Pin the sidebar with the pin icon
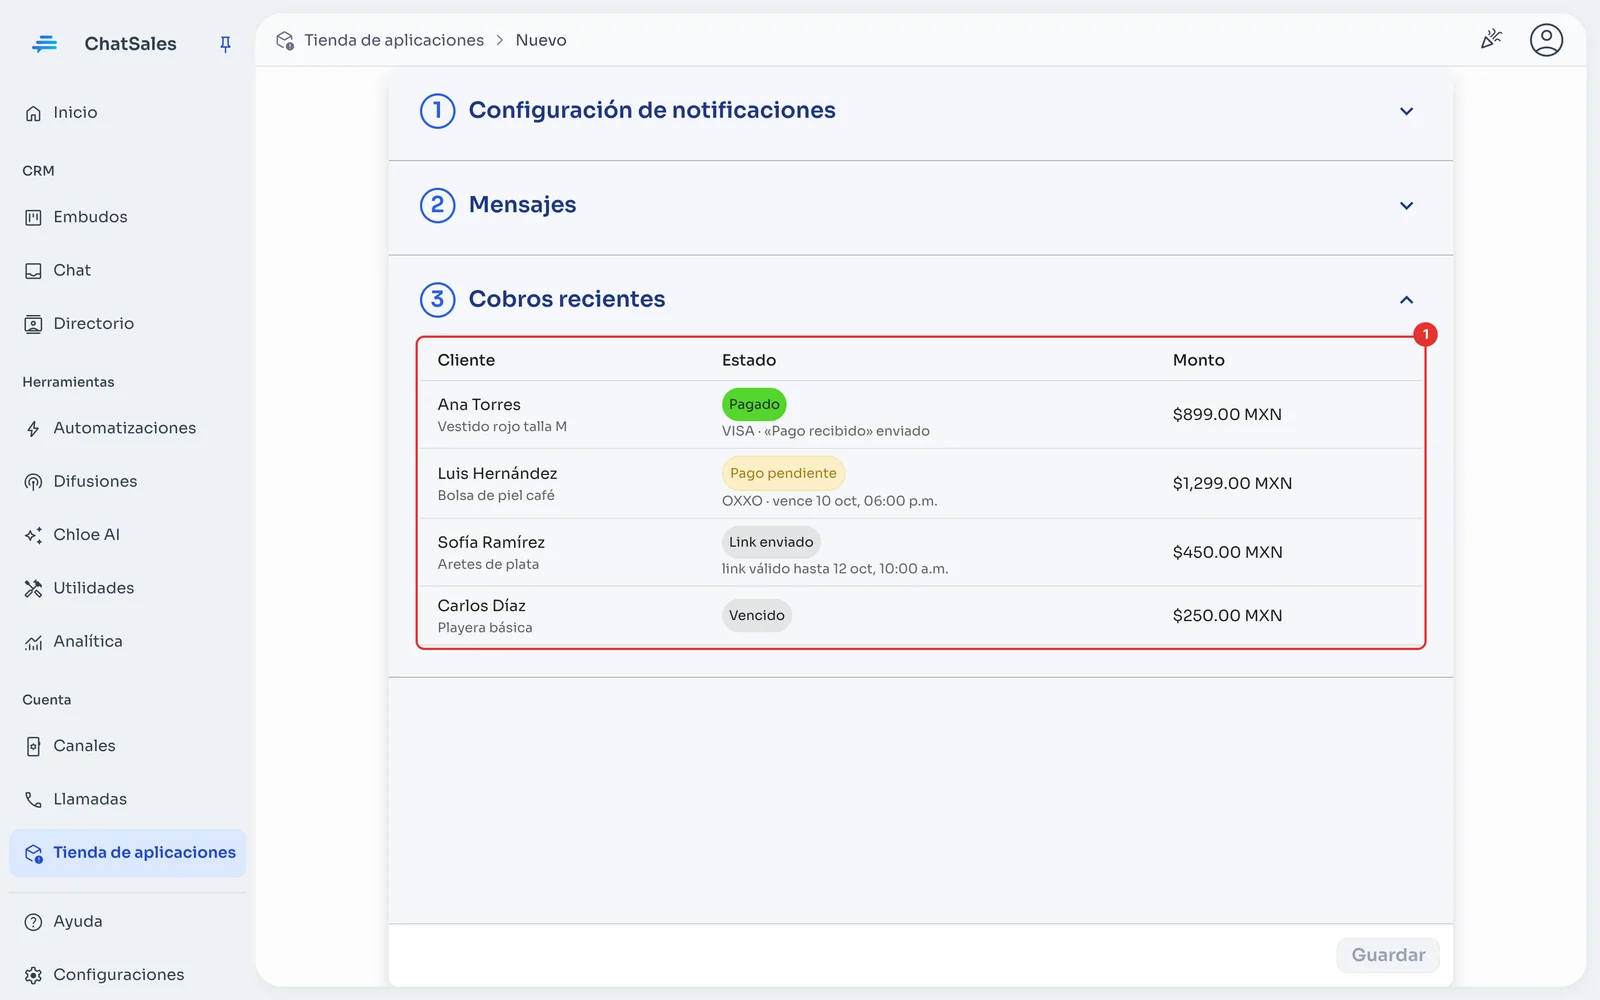The image size is (1600, 1000). (x=225, y=44)
